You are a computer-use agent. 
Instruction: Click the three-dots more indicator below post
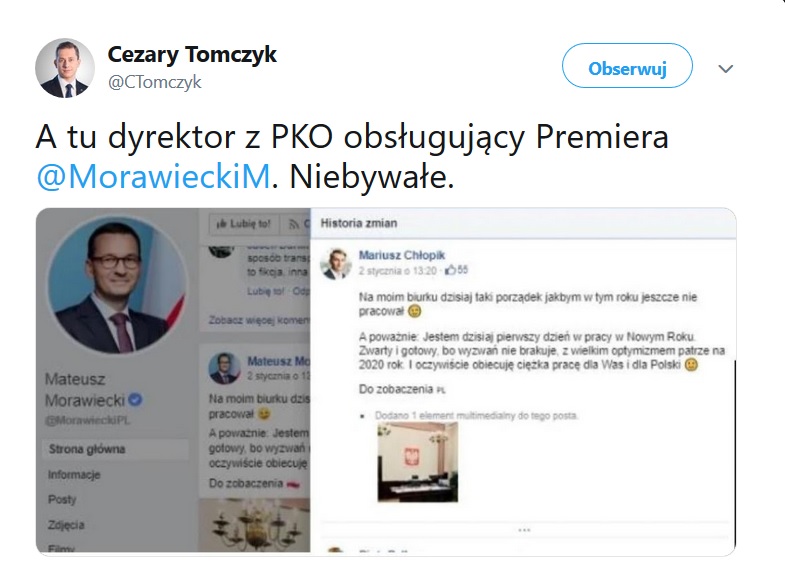pyautogui.click(x=524, y=530)
